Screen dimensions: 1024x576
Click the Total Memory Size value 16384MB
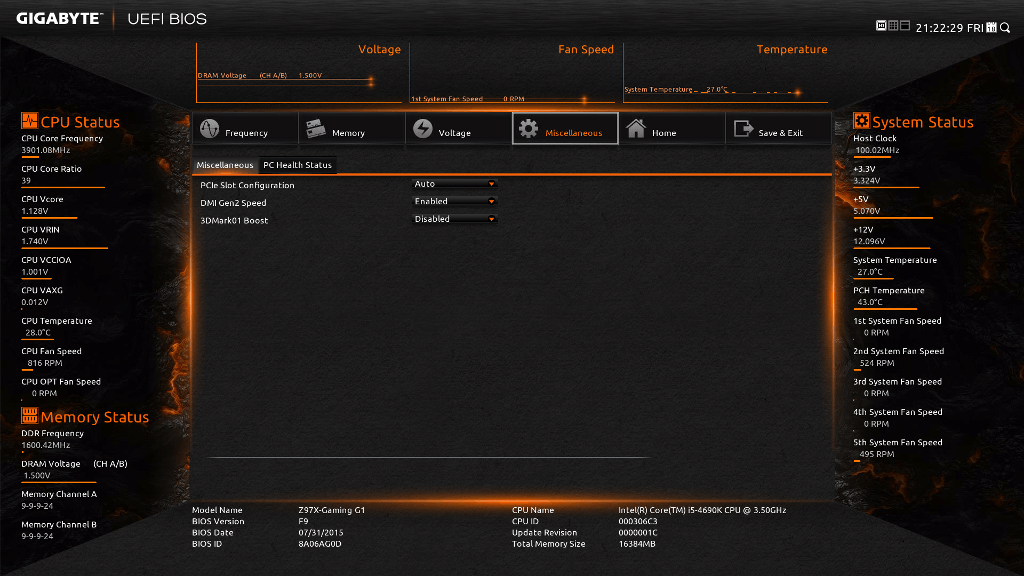(x=637, y=544)
